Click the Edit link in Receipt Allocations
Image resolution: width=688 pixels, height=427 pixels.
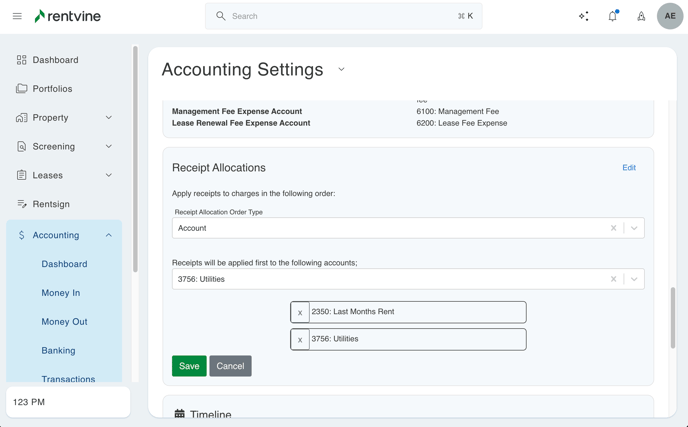point(629,168)
